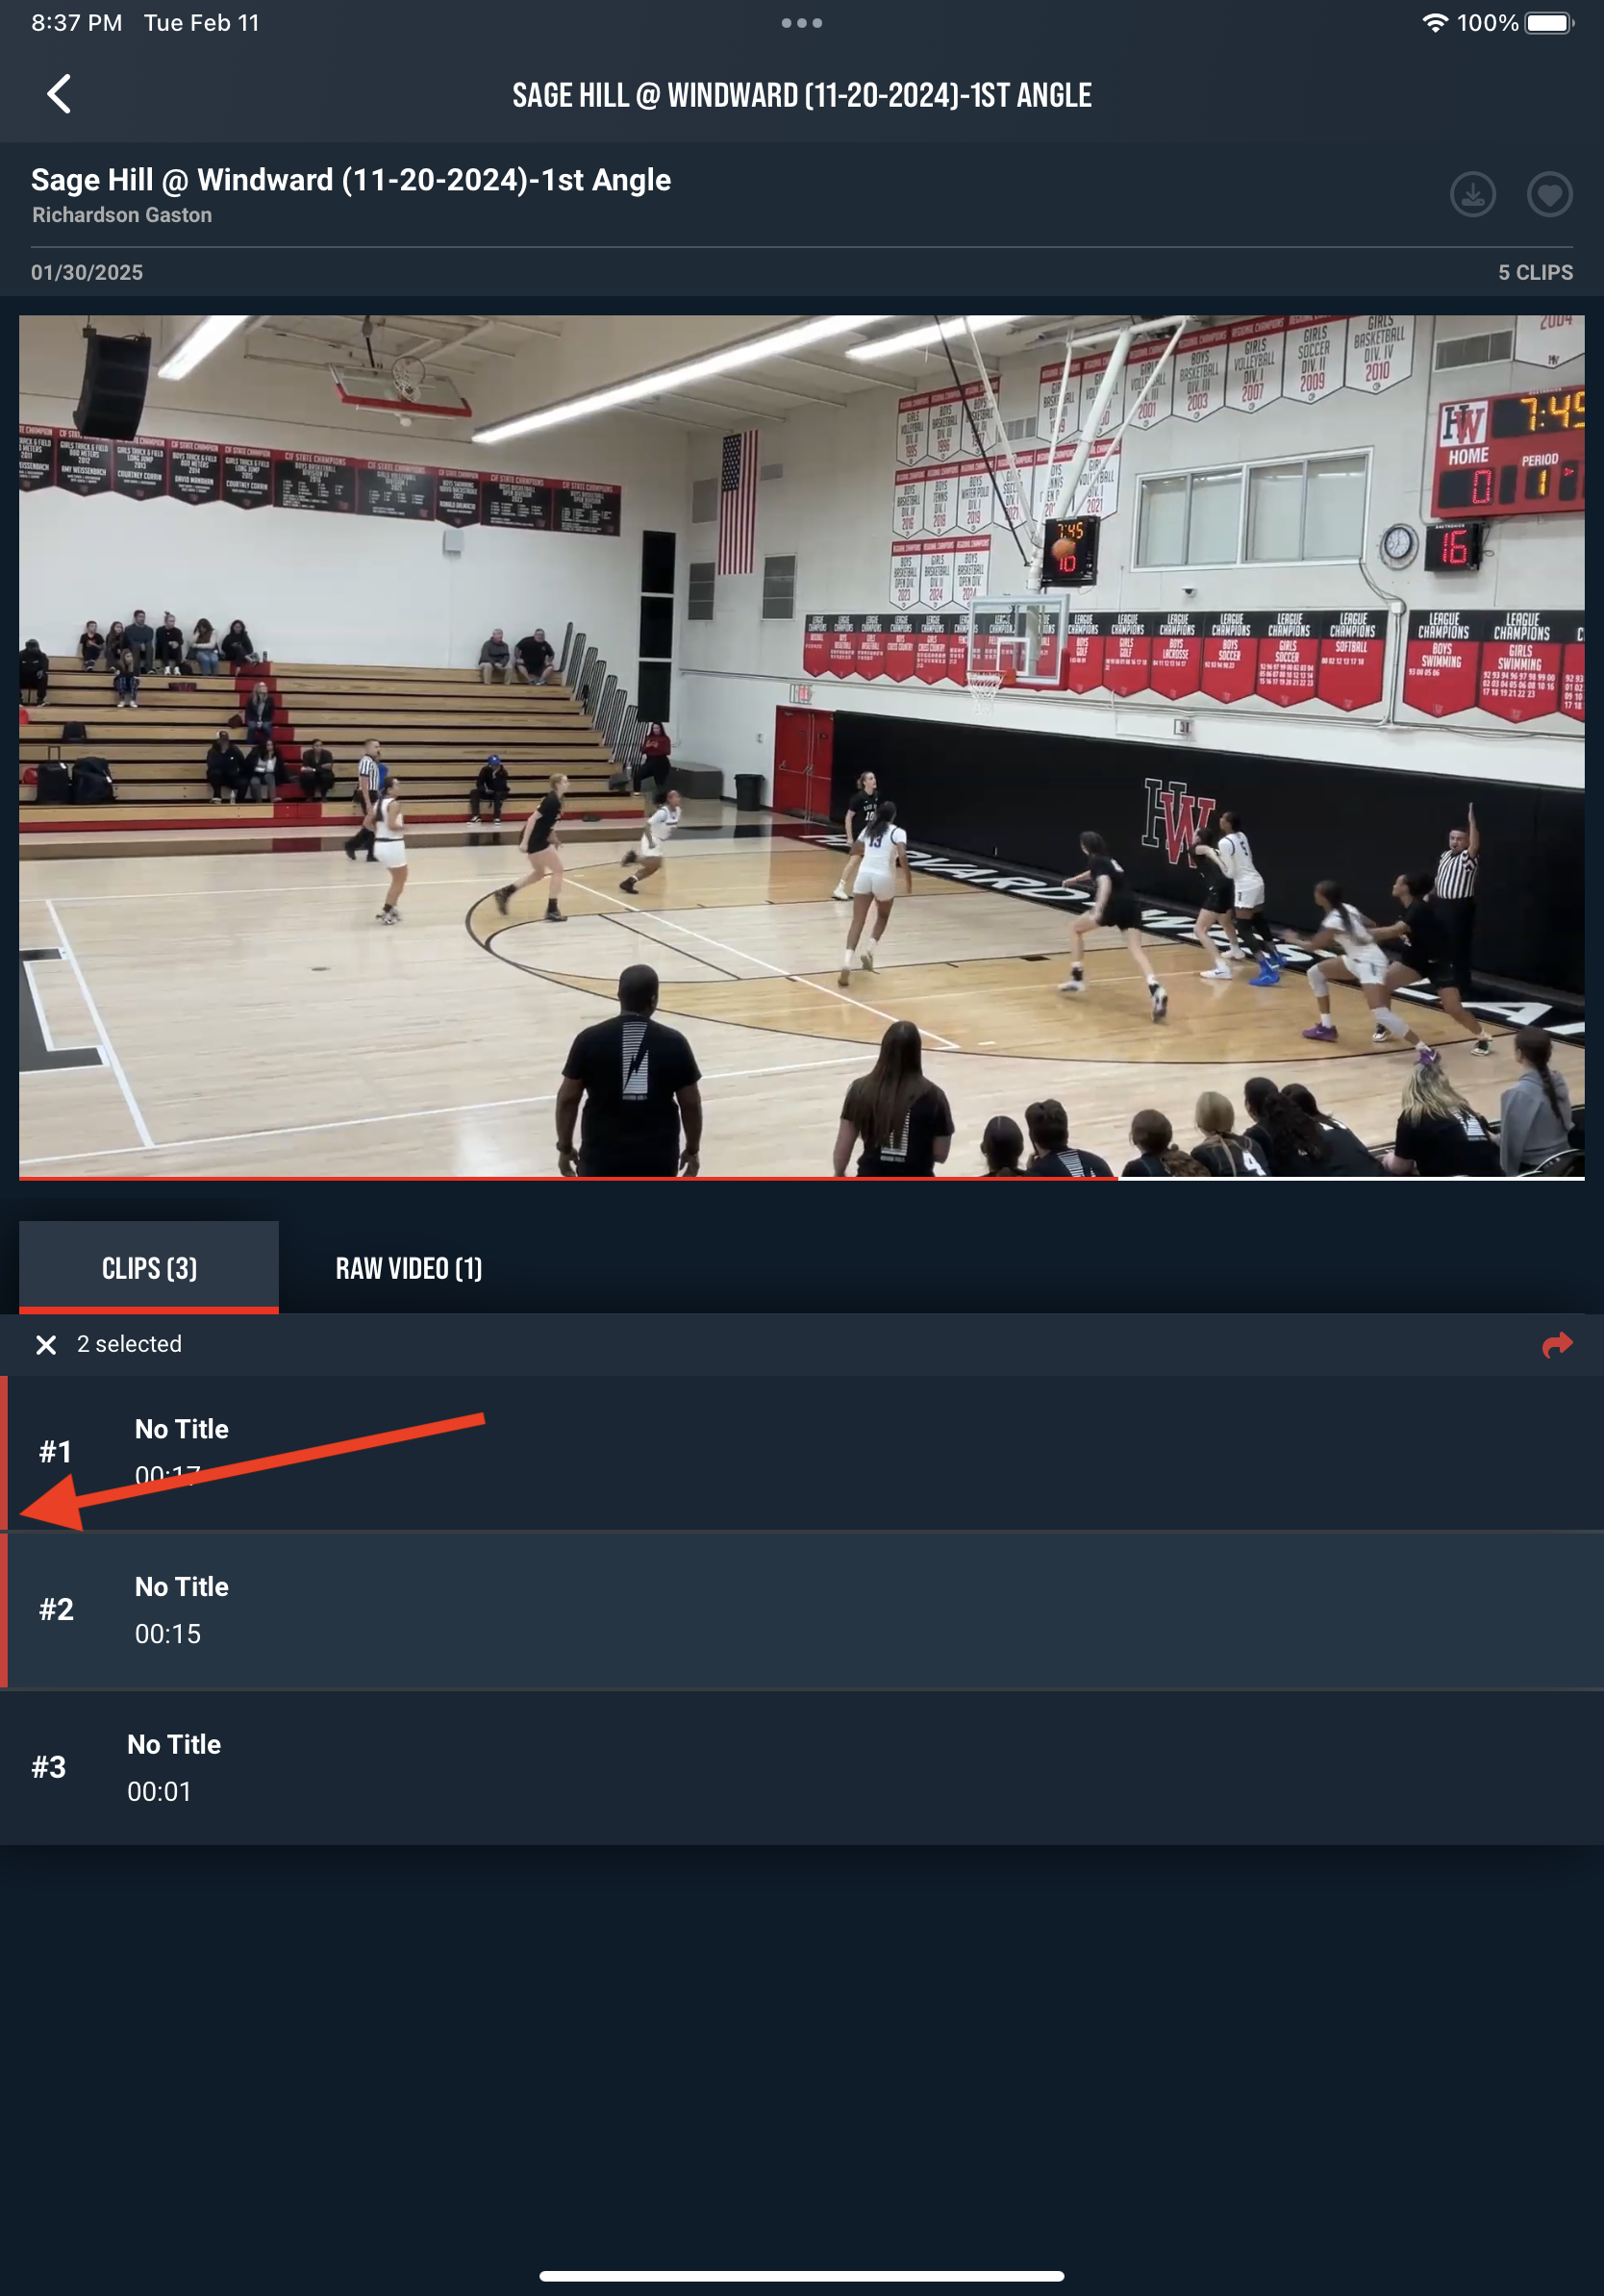
Task: Open the three-dot multitasking menu at the top
Action: 802,22
